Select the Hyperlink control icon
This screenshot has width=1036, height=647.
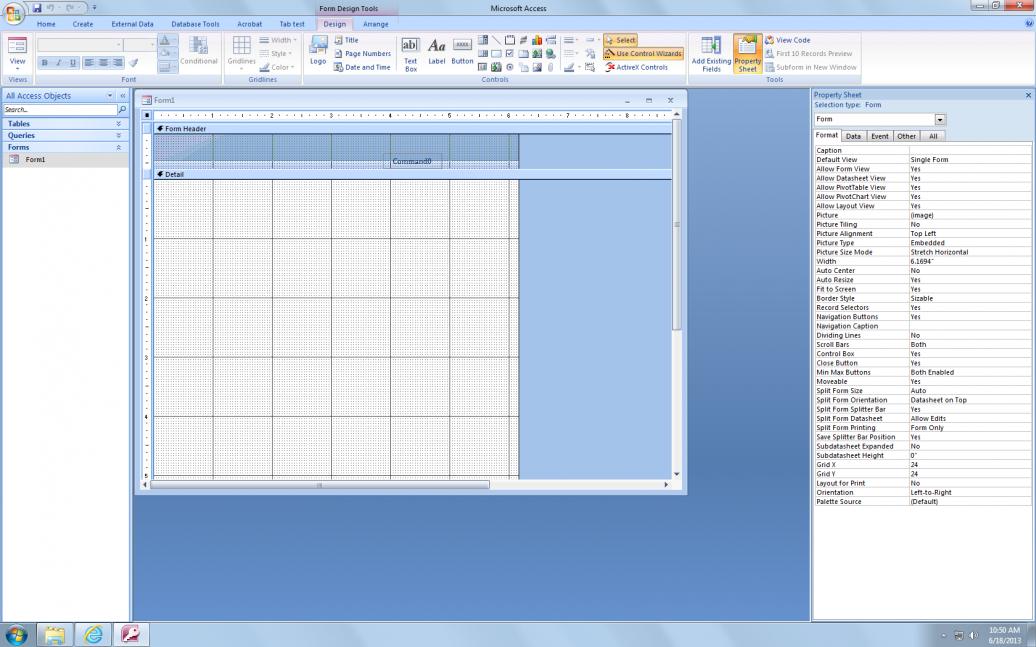click(550, 54)
